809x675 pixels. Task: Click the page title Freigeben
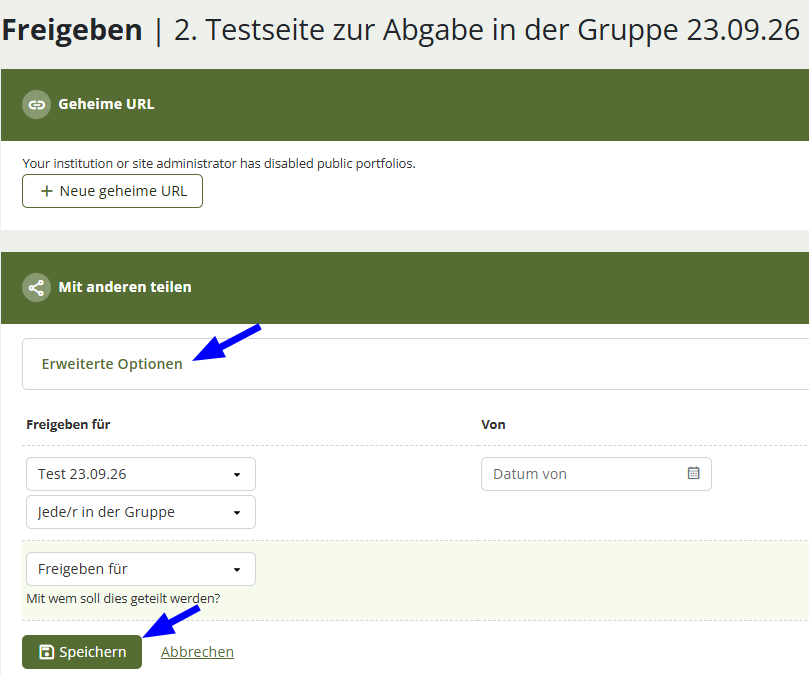(x=72, y=30)
